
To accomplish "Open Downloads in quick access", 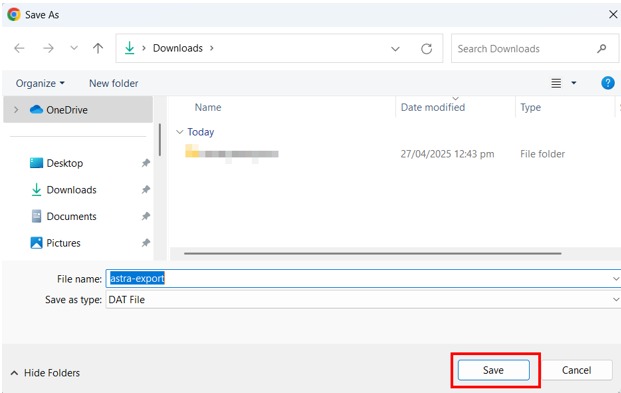I will pos(71,190).
